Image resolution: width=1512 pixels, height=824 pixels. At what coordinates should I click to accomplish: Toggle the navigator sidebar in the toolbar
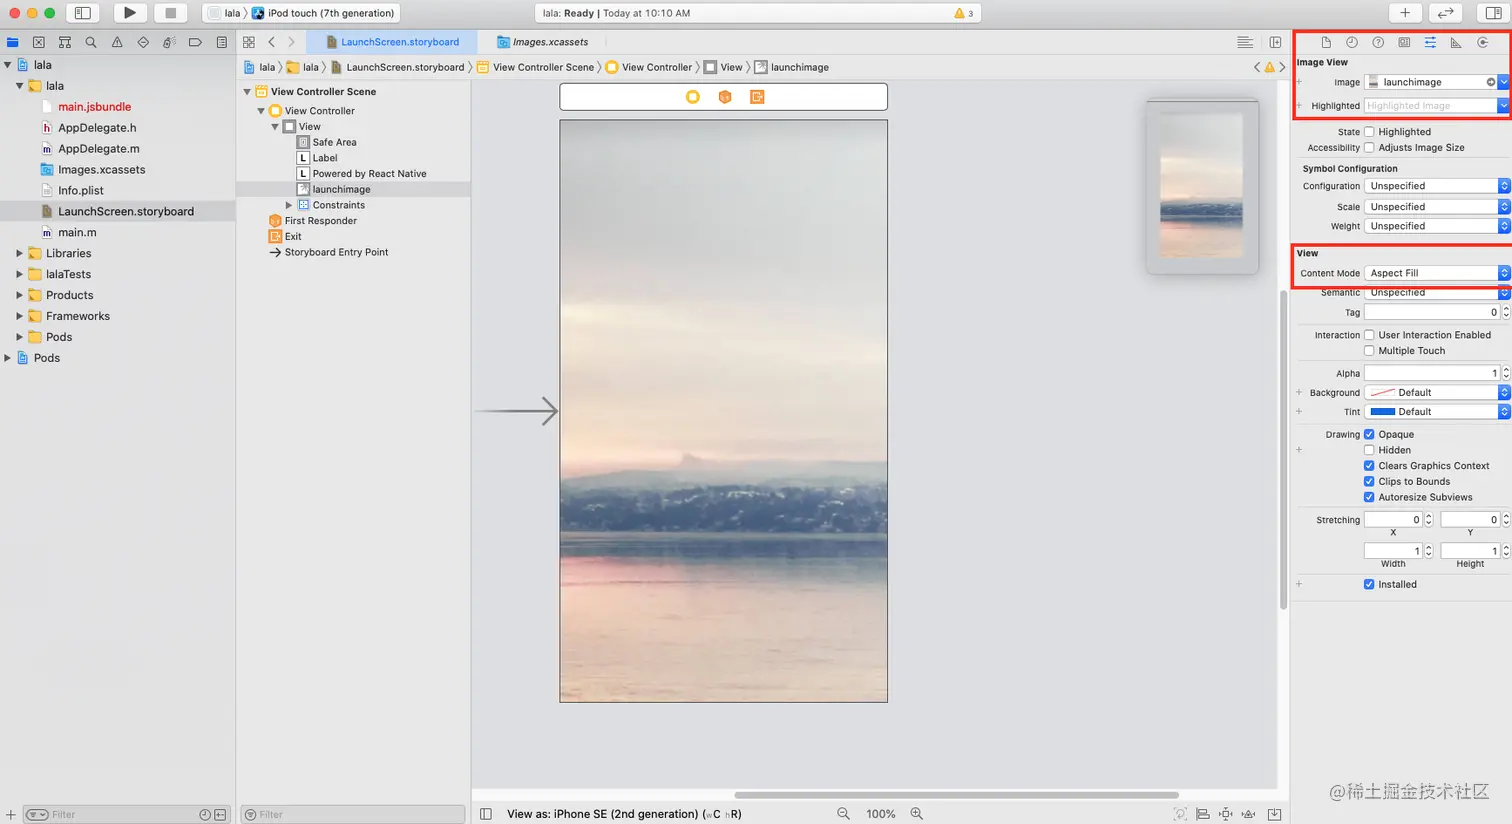pyautogui.click(x=83, y=13)
